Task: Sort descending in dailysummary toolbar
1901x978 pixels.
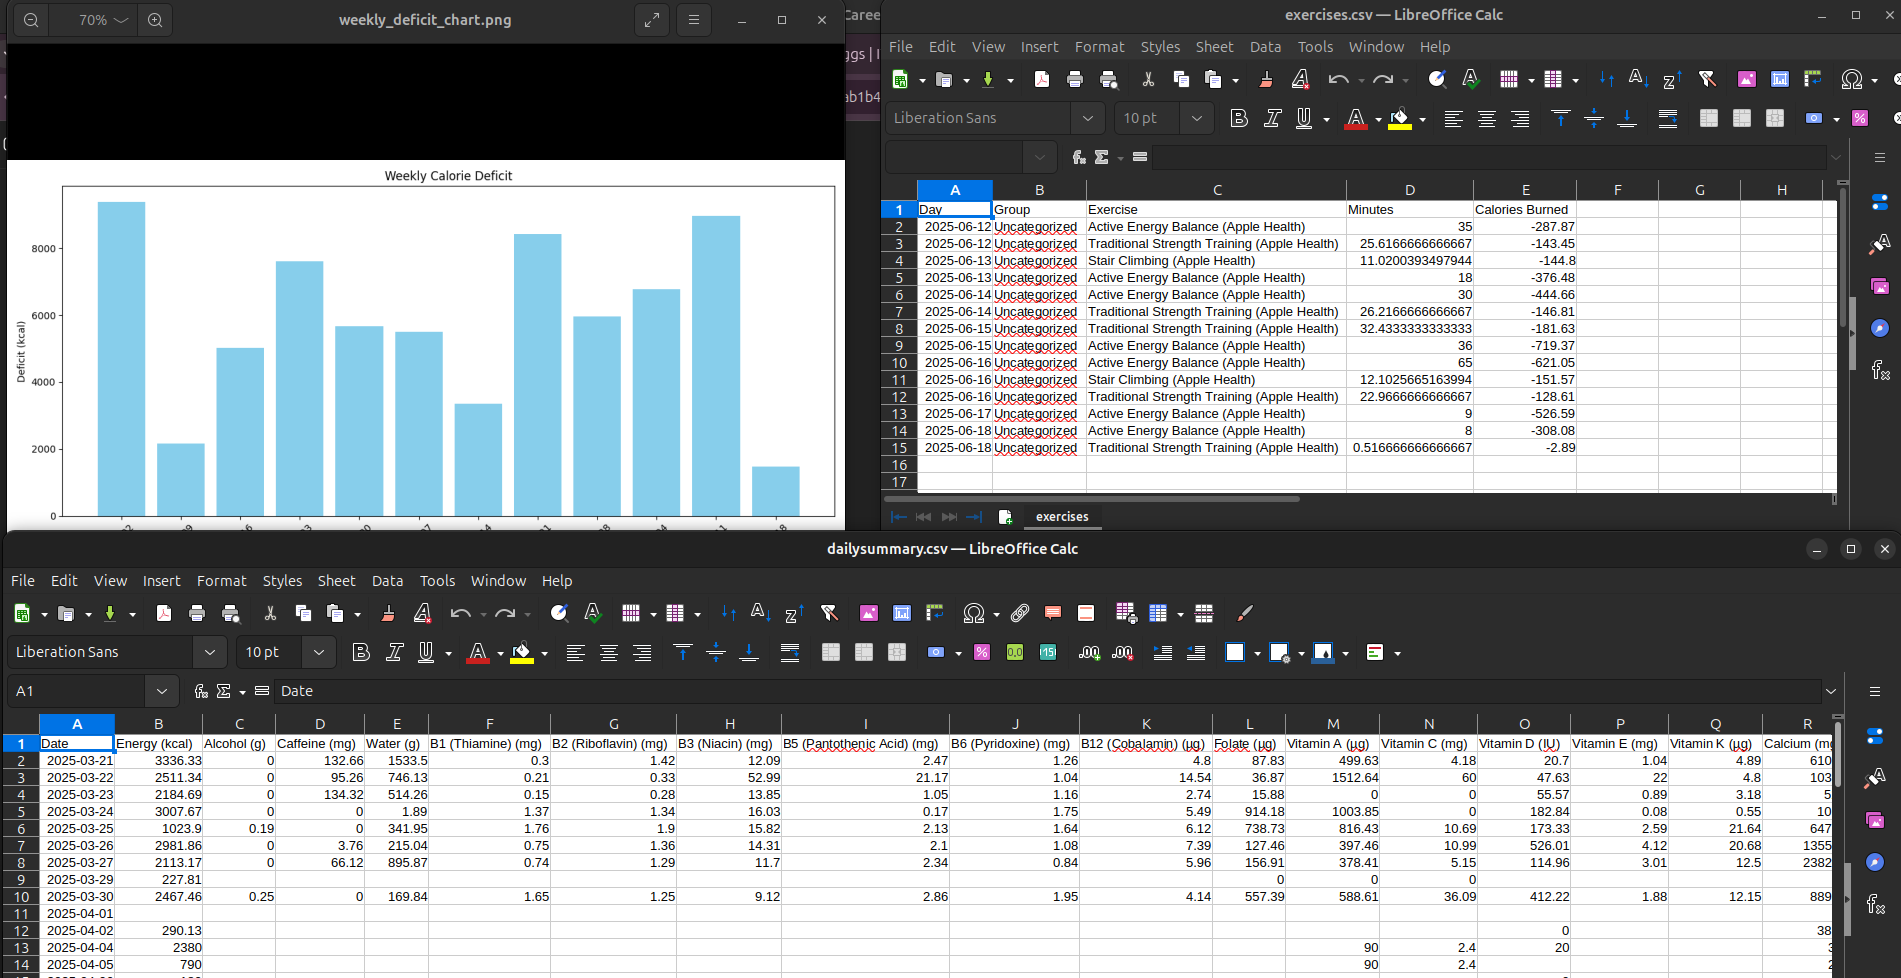Action: [x=795, y=613]
